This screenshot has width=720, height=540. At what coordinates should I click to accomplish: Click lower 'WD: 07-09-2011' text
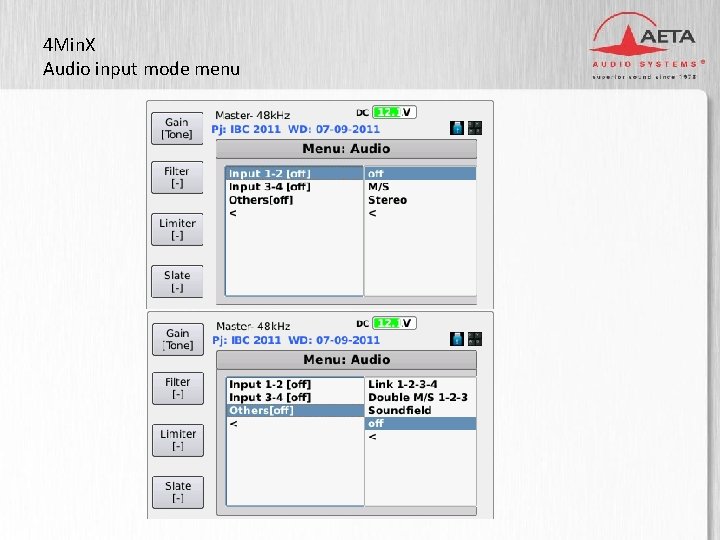coord(334,340)
